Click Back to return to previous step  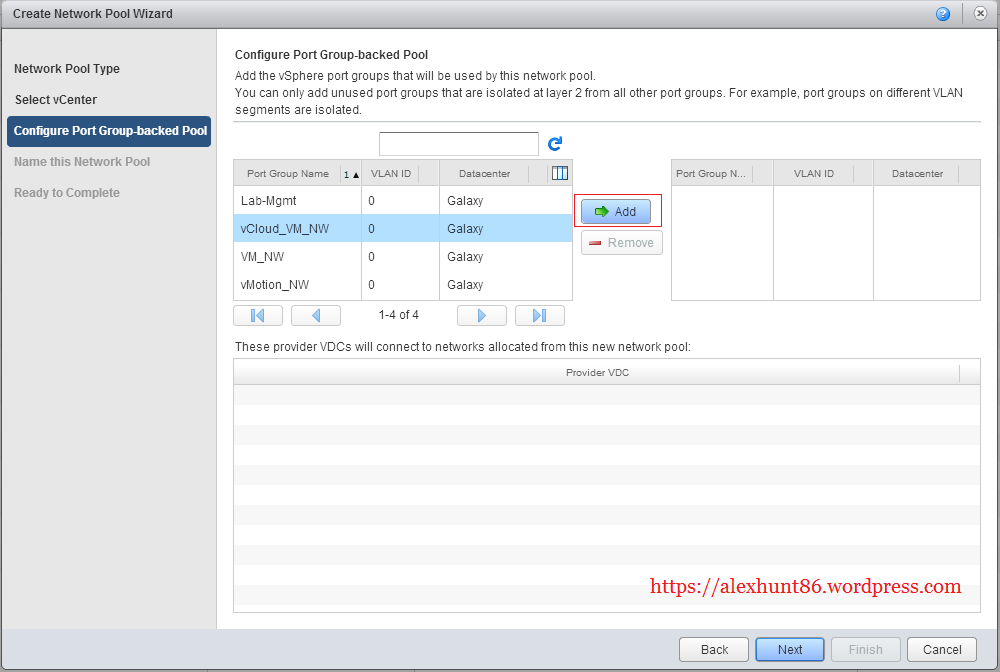[714, 649]
